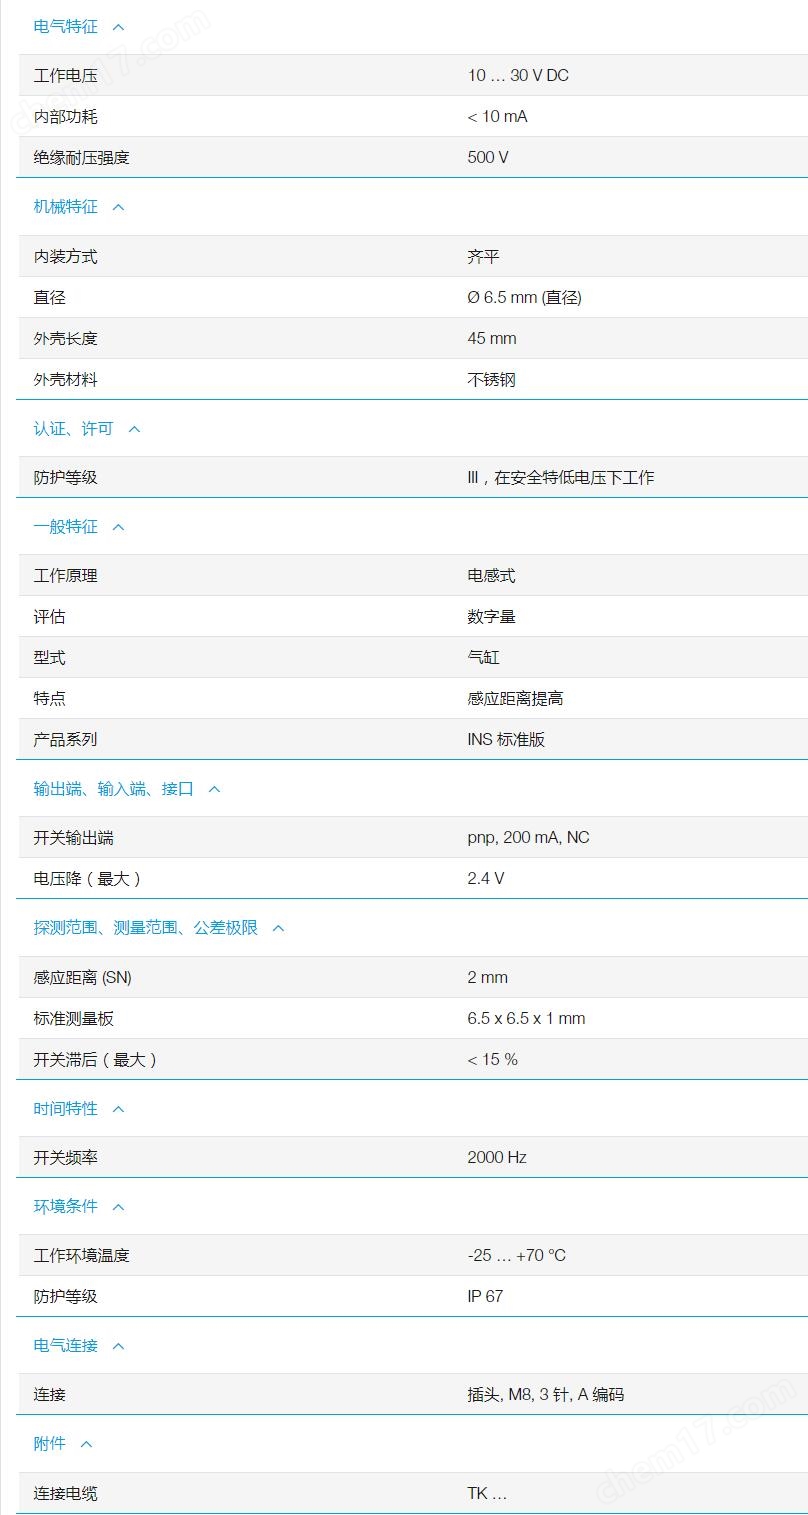Select the value TK …
Image resolution: width=808 pixels, height=1515 pixels.
(487, 1494)
